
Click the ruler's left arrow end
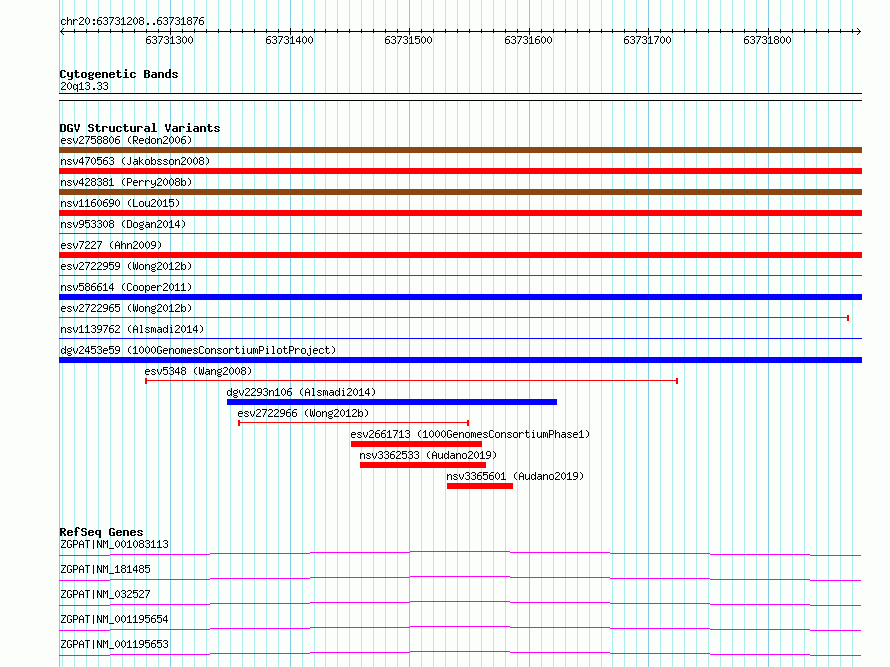(62, 31)
